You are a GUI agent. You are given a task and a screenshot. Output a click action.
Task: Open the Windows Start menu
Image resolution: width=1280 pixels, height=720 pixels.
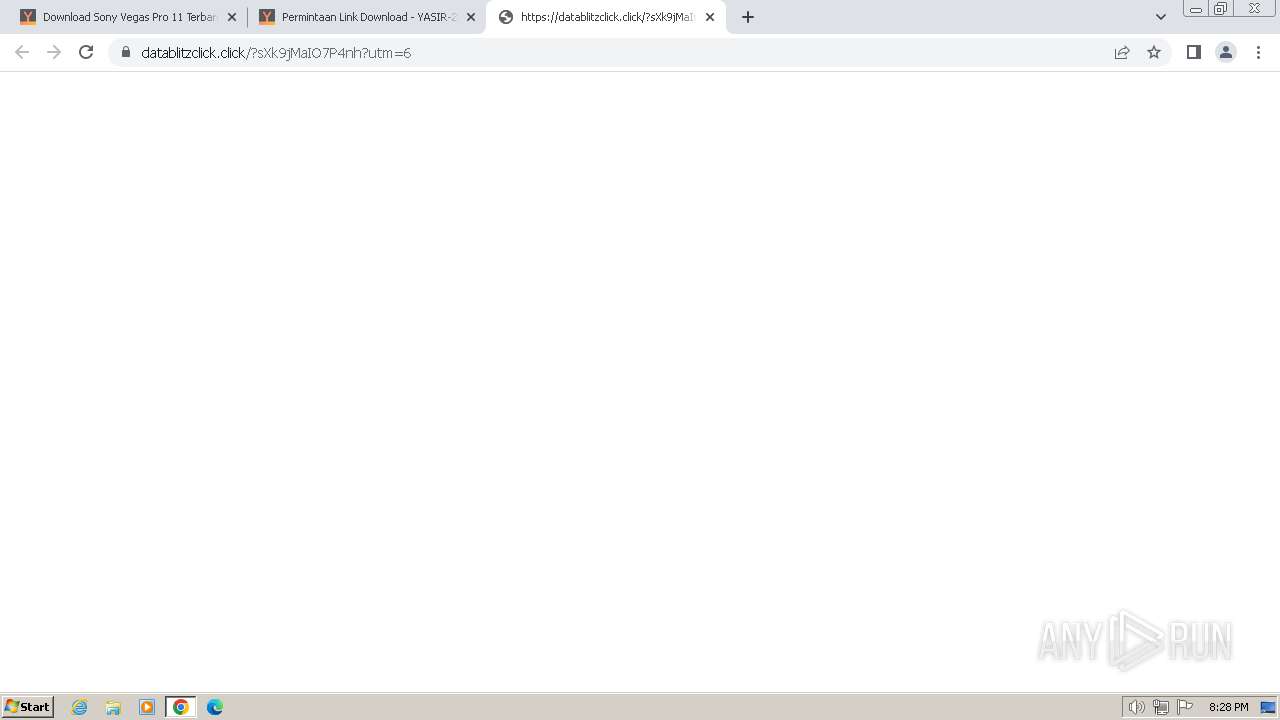(28, 707)
